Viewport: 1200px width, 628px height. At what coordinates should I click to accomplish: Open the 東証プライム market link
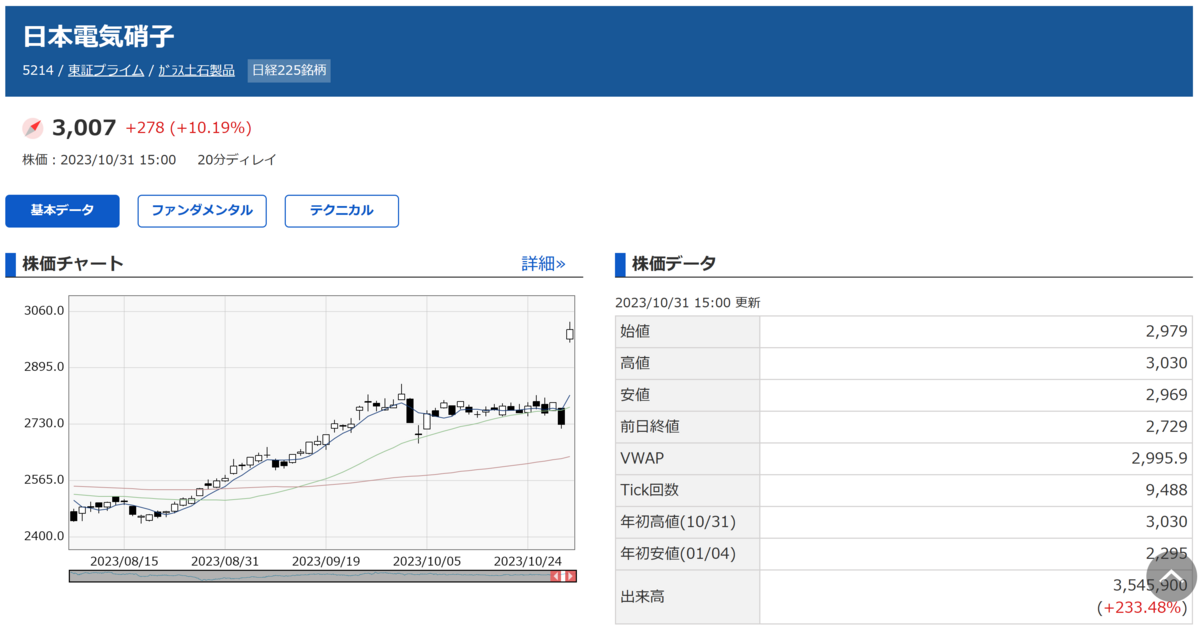[106, 70]
